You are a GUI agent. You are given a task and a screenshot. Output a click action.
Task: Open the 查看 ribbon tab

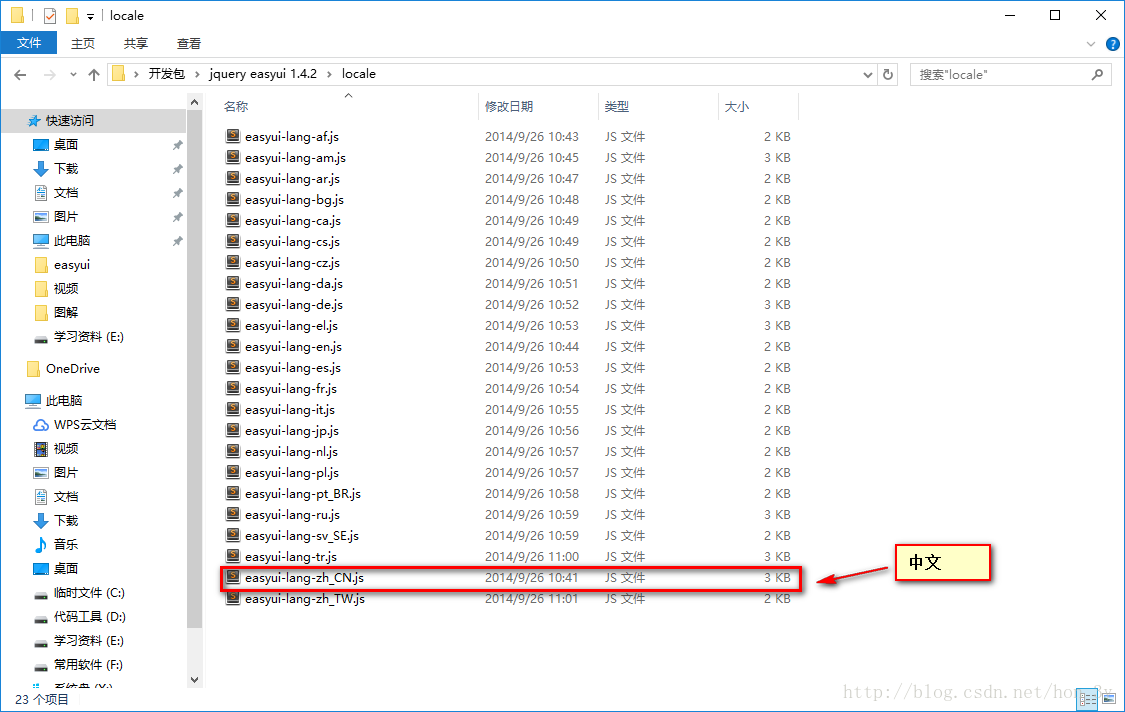pos(189,44)
